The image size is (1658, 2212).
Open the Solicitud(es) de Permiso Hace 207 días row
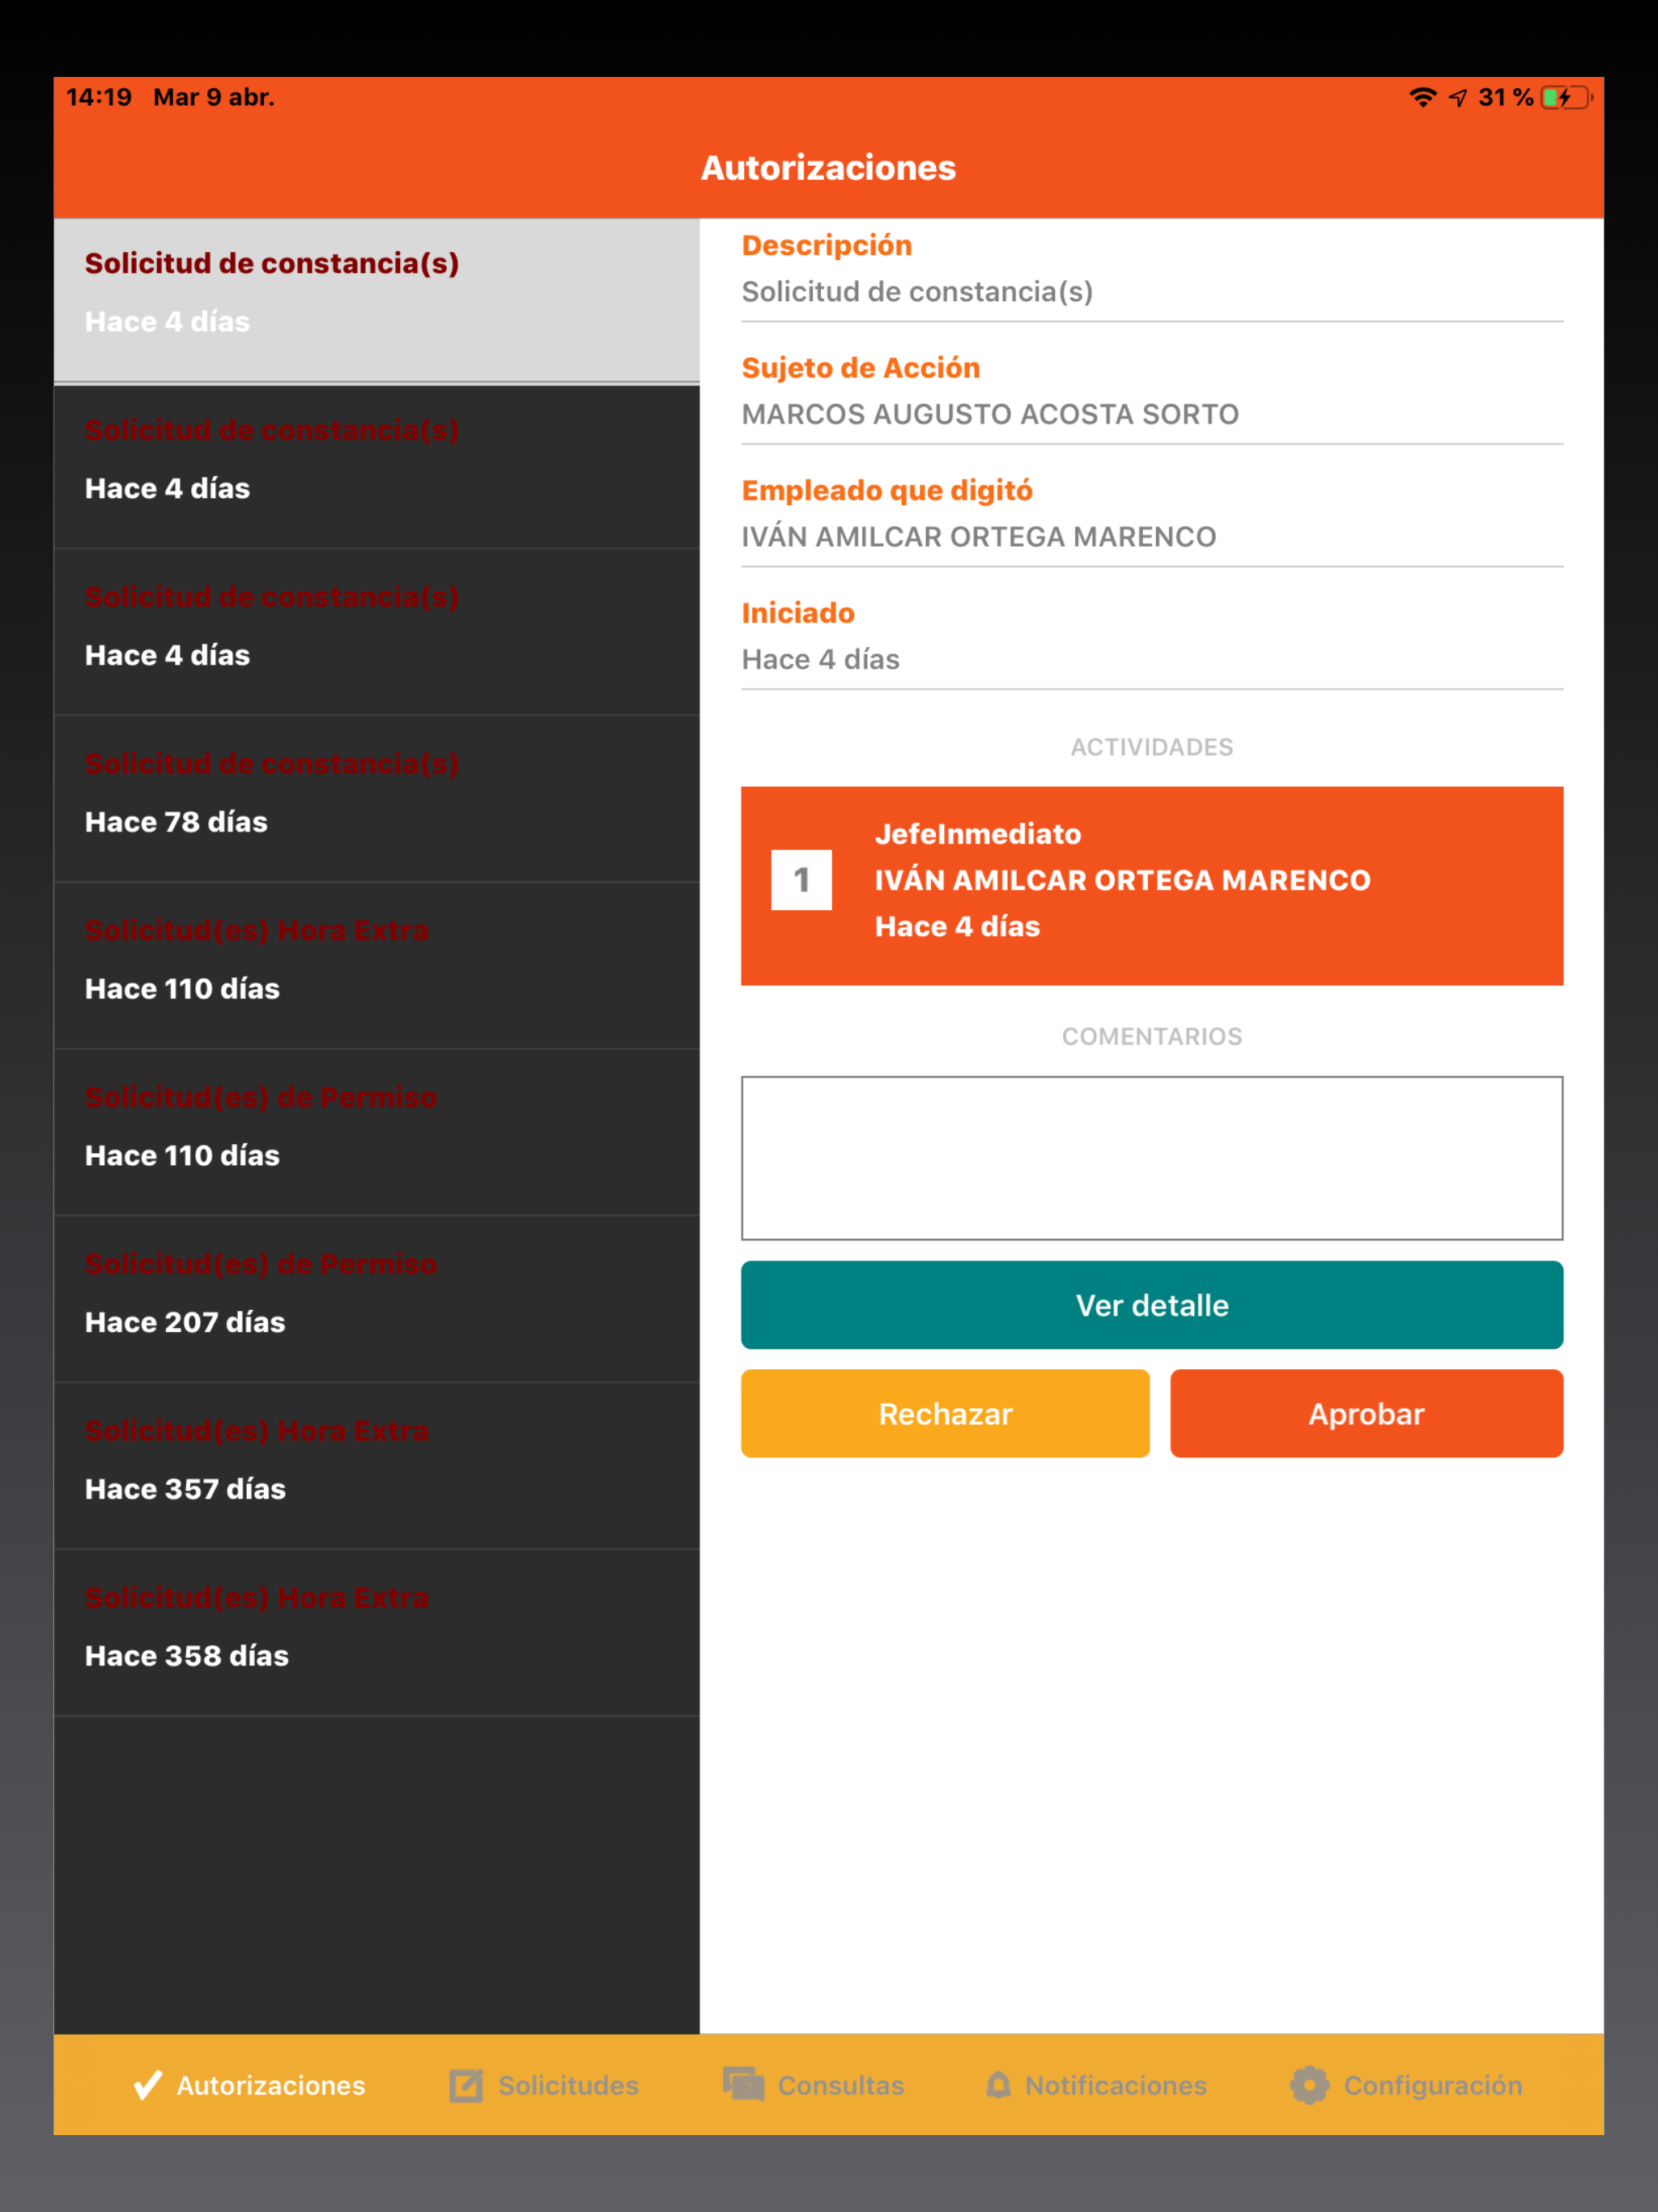[377, 1300]
